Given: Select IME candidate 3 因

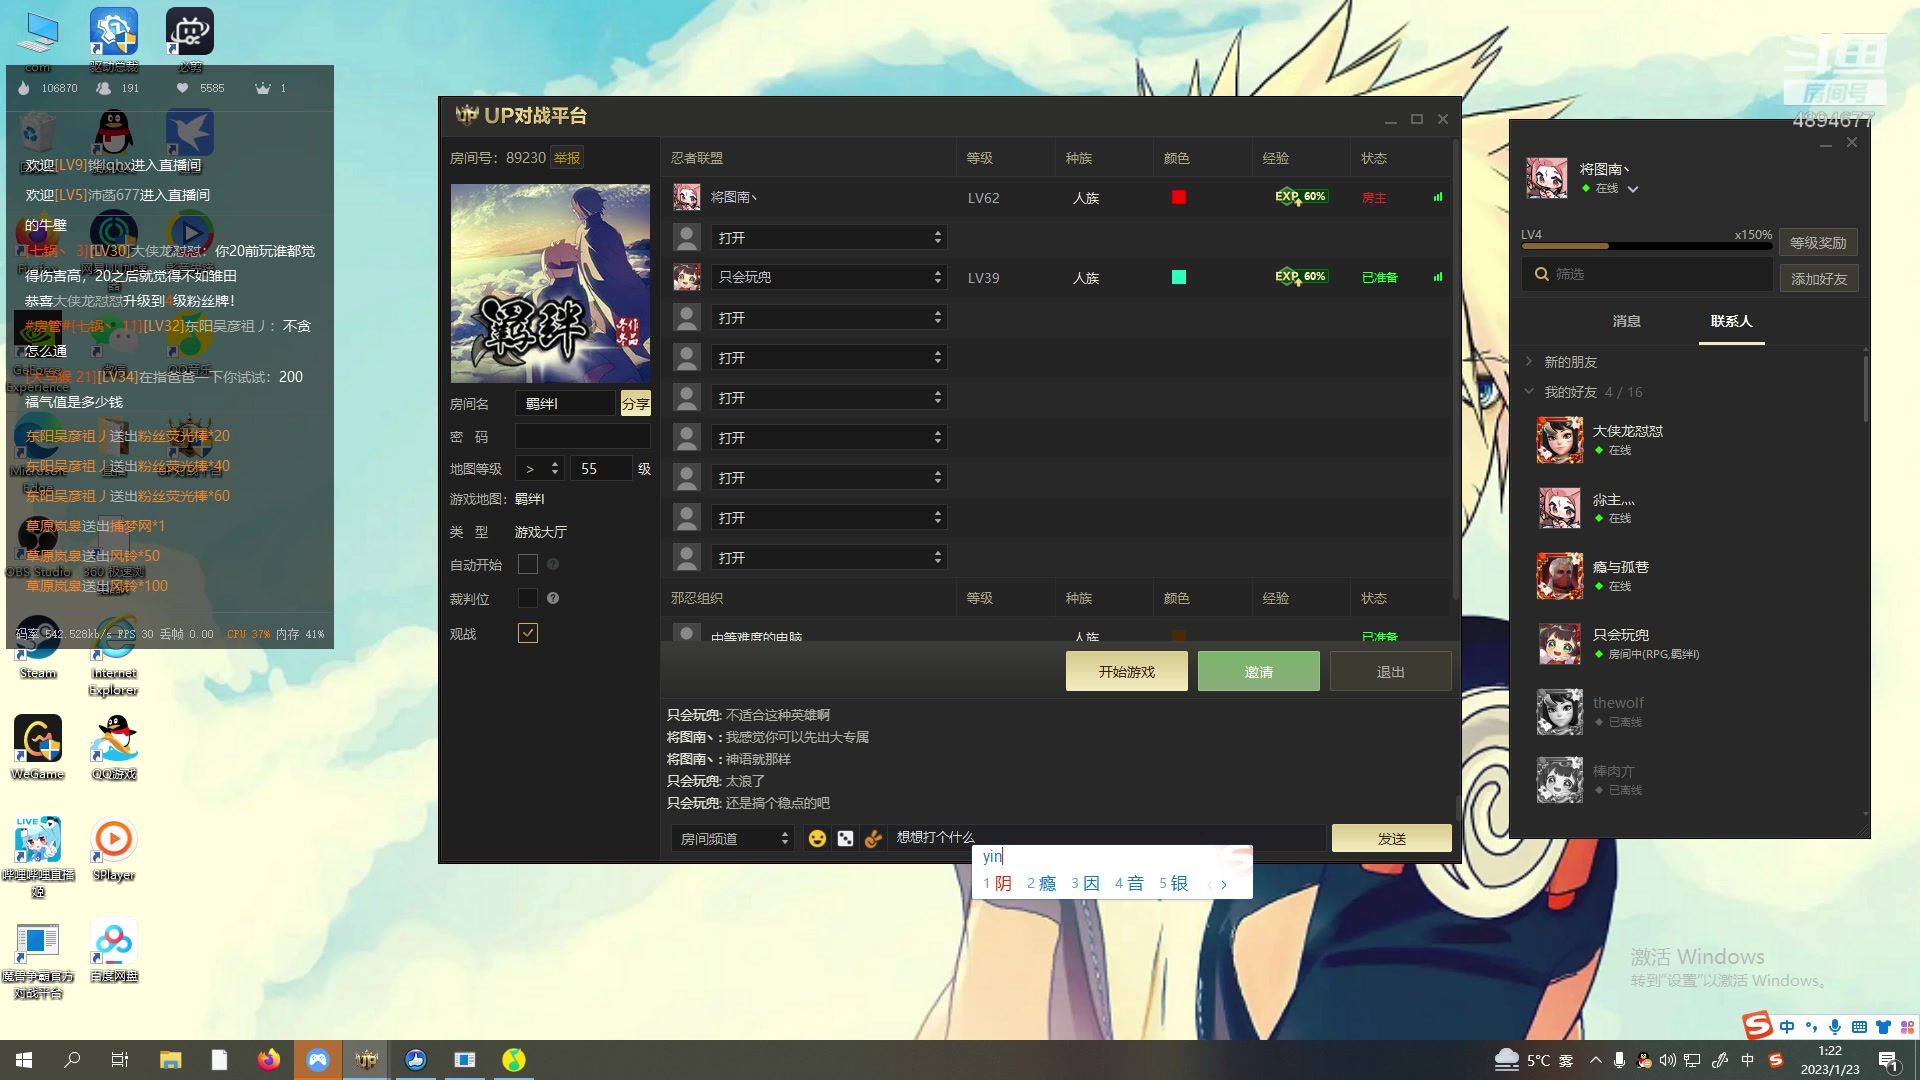Looking at the screenshot, I should pos(1085,883).
